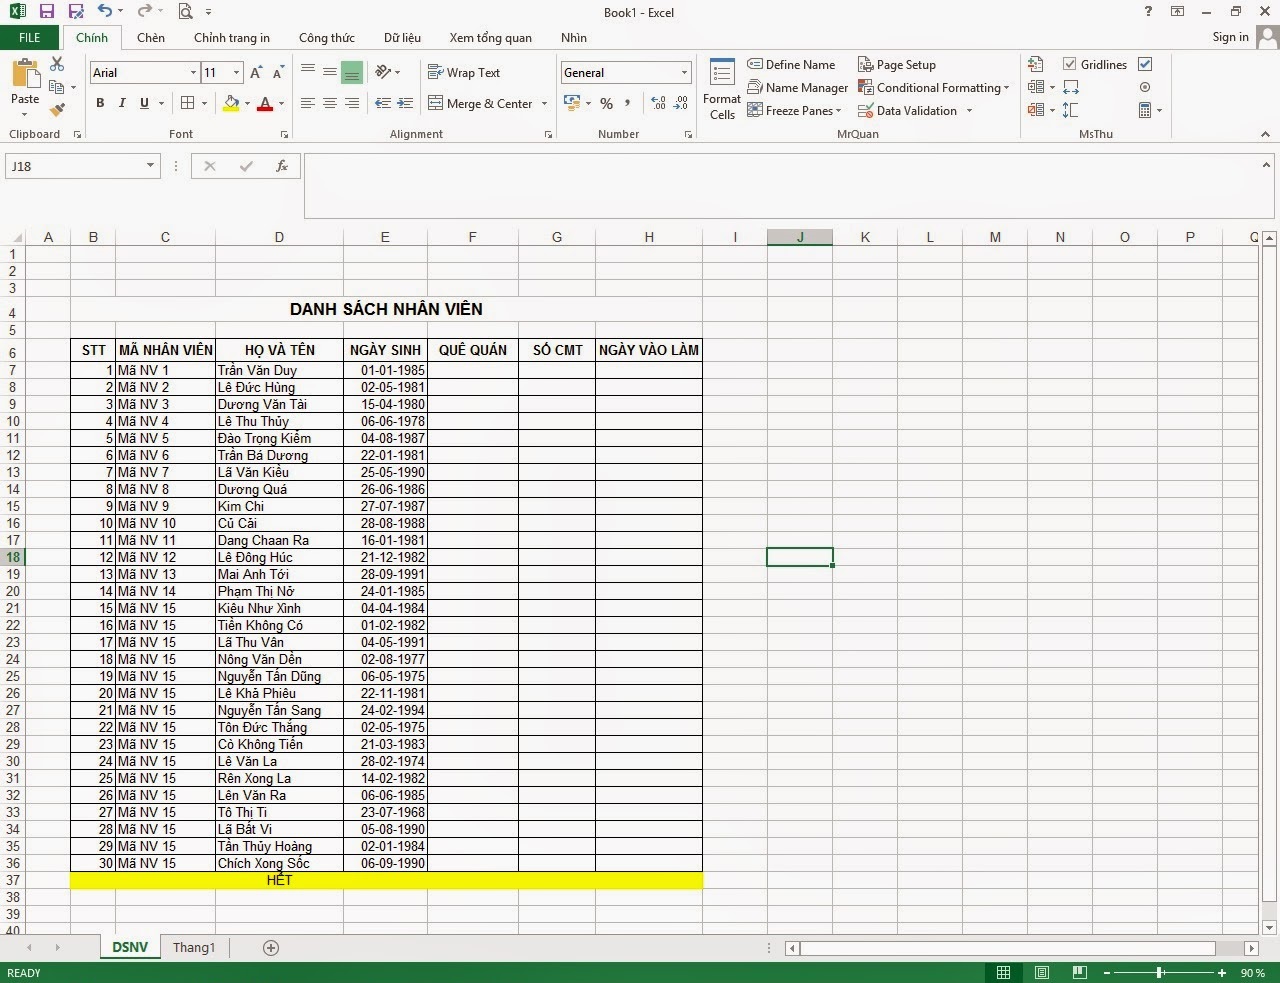The width and height of the screenshot is (1280, 983).
Task: Switch to the Chèn ribbon tab
Action: pyautogui.click(x=151, y=37)
